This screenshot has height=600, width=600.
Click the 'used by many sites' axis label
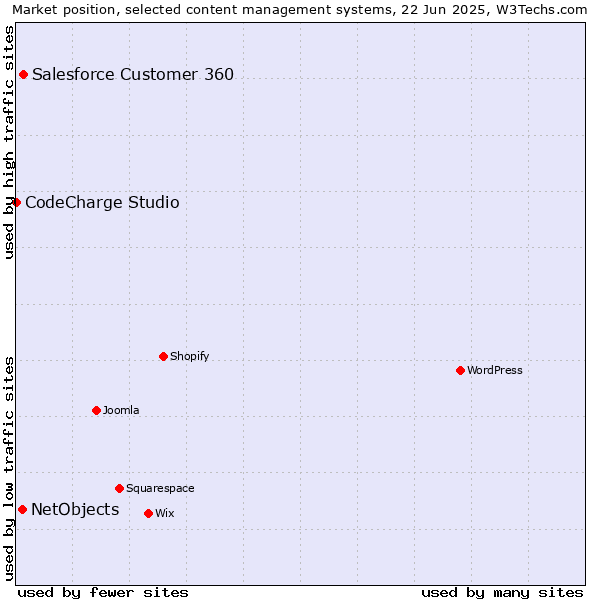pyautogui.click(x=502, y=593)
